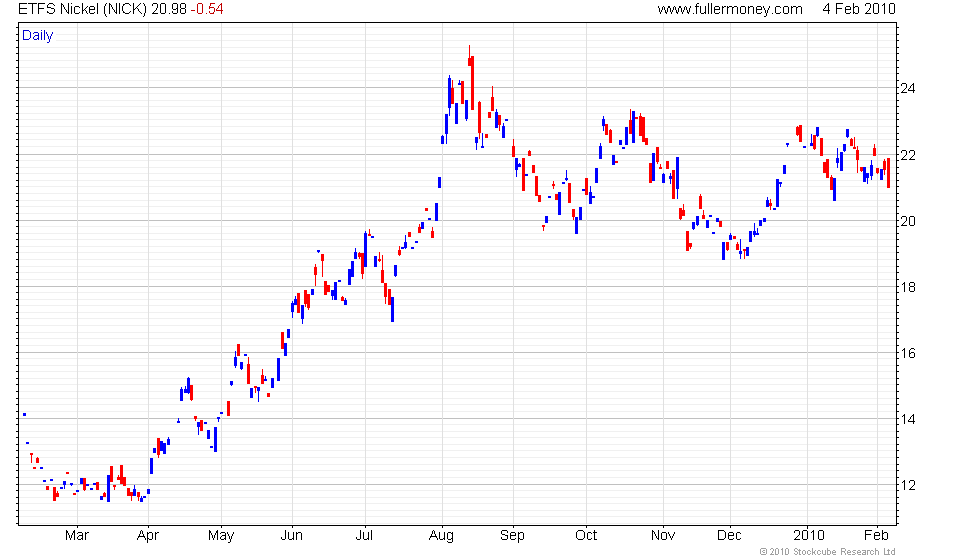Image resolution: width=980 pixels, height=560 pixels.
Task: Click the y-axis label 18
Action: tap(908, 287)
